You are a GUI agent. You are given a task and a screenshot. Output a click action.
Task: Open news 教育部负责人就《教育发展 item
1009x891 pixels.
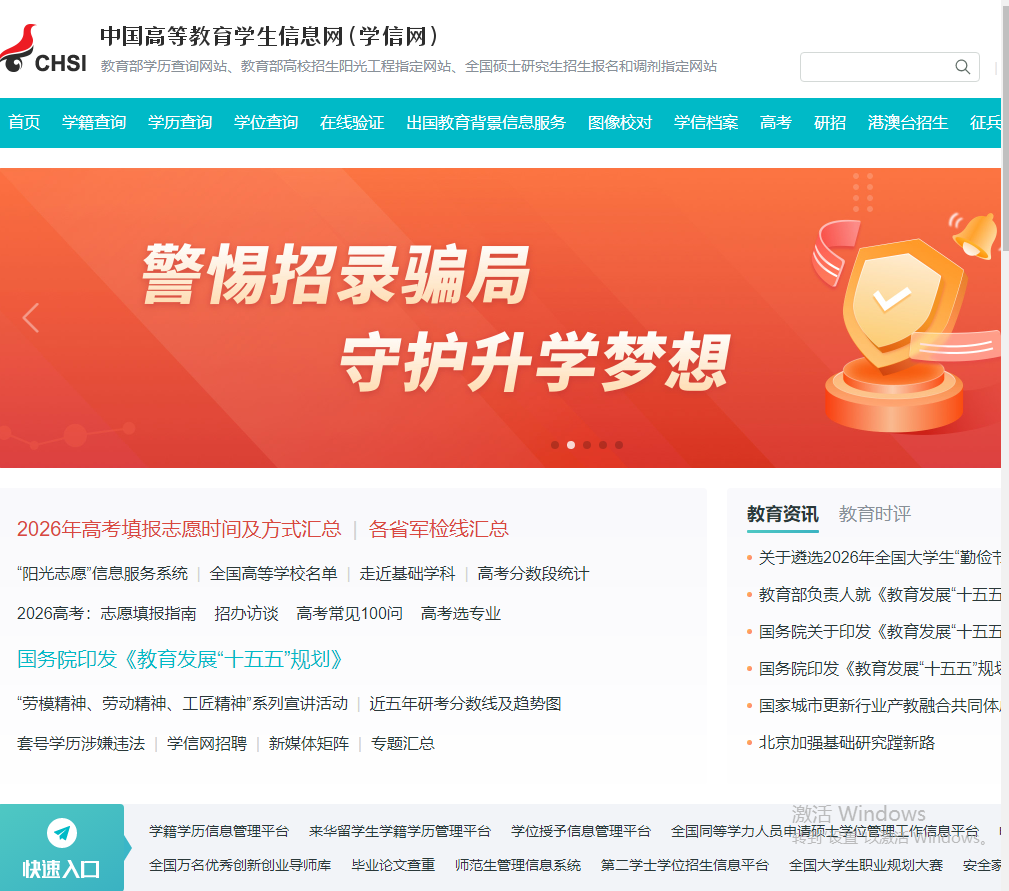click(x=879, y=594)
